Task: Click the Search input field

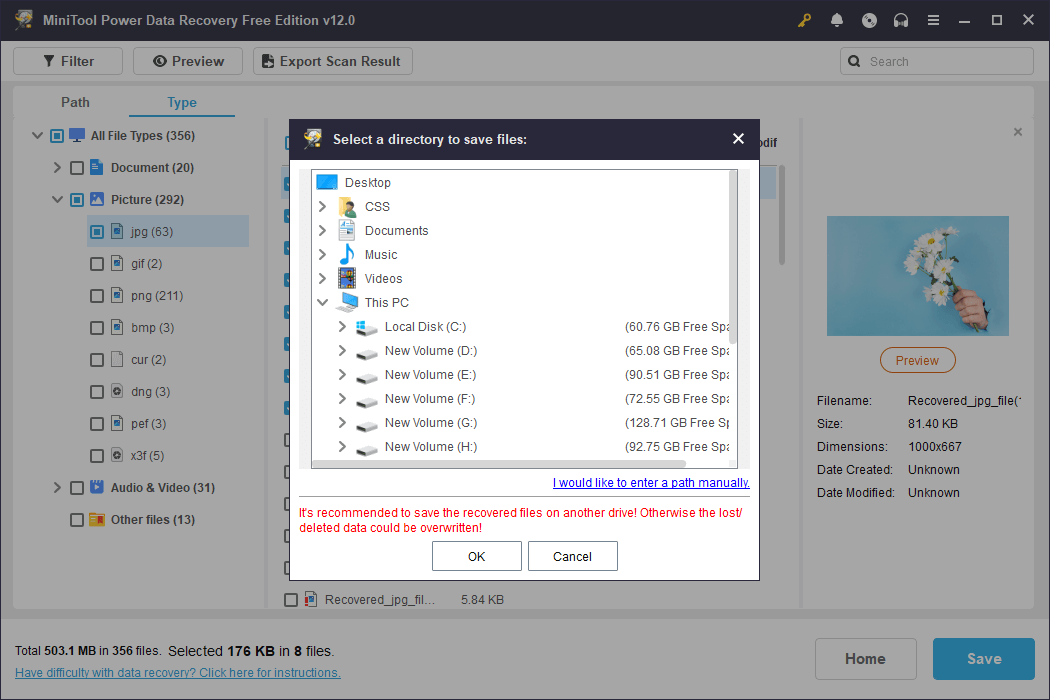Action: (945, 61)
